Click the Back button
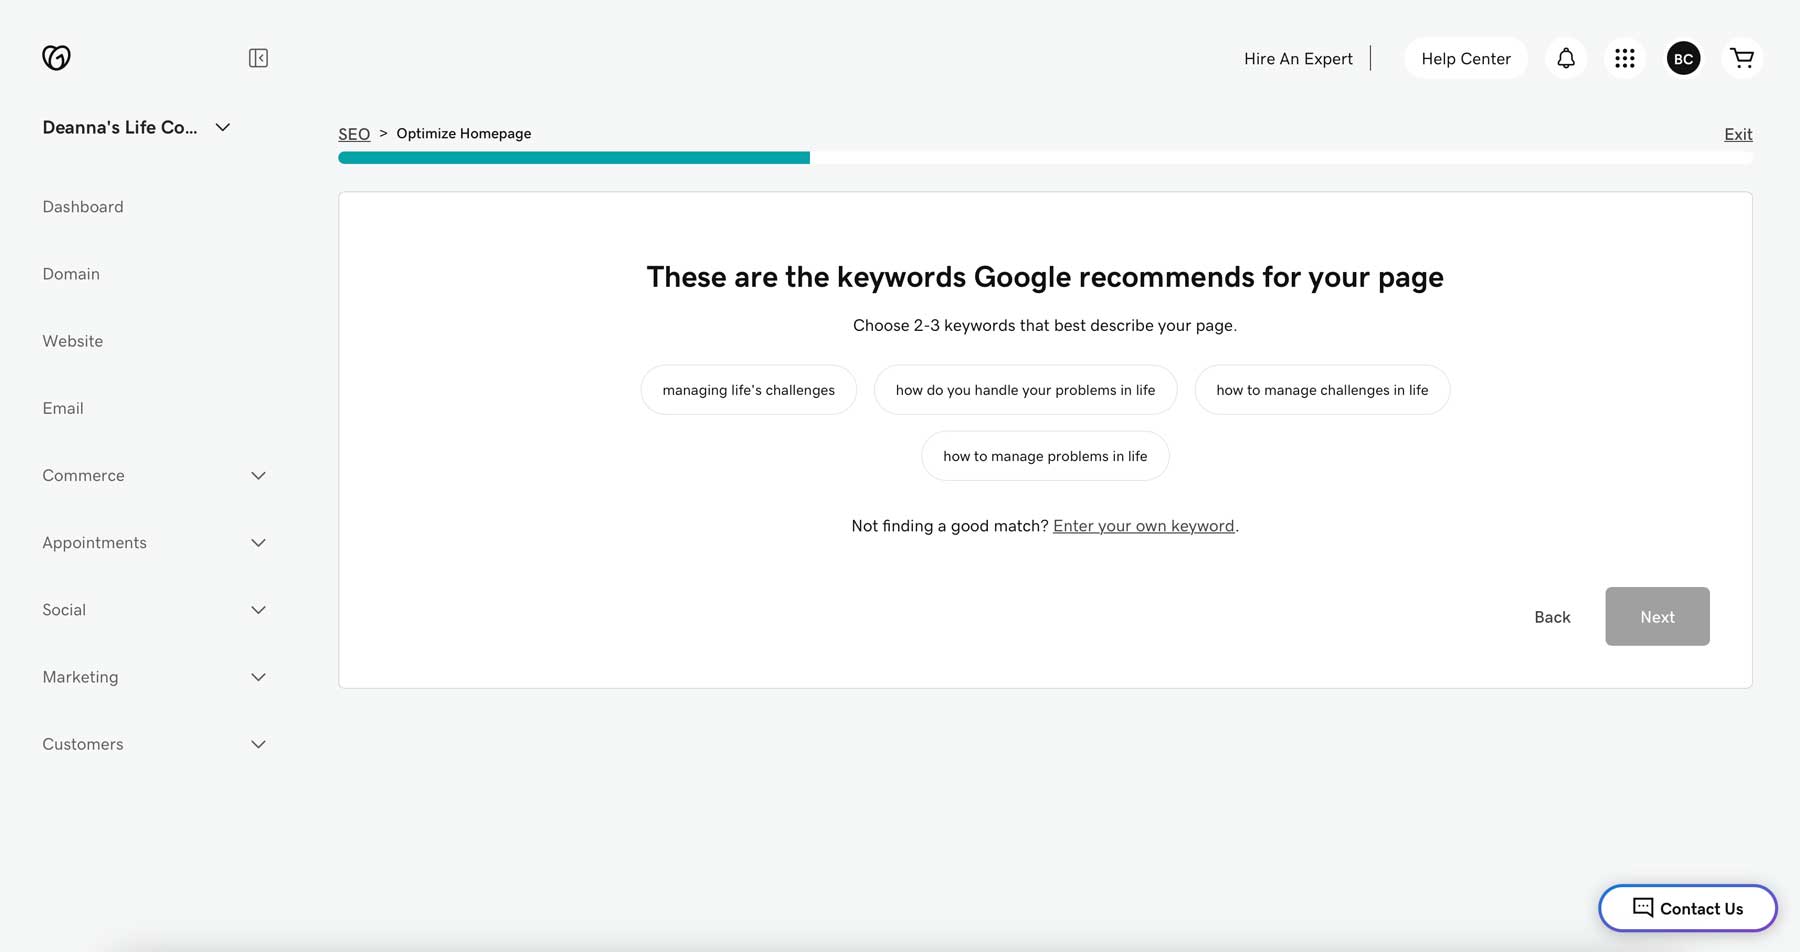 [1551, 616]
